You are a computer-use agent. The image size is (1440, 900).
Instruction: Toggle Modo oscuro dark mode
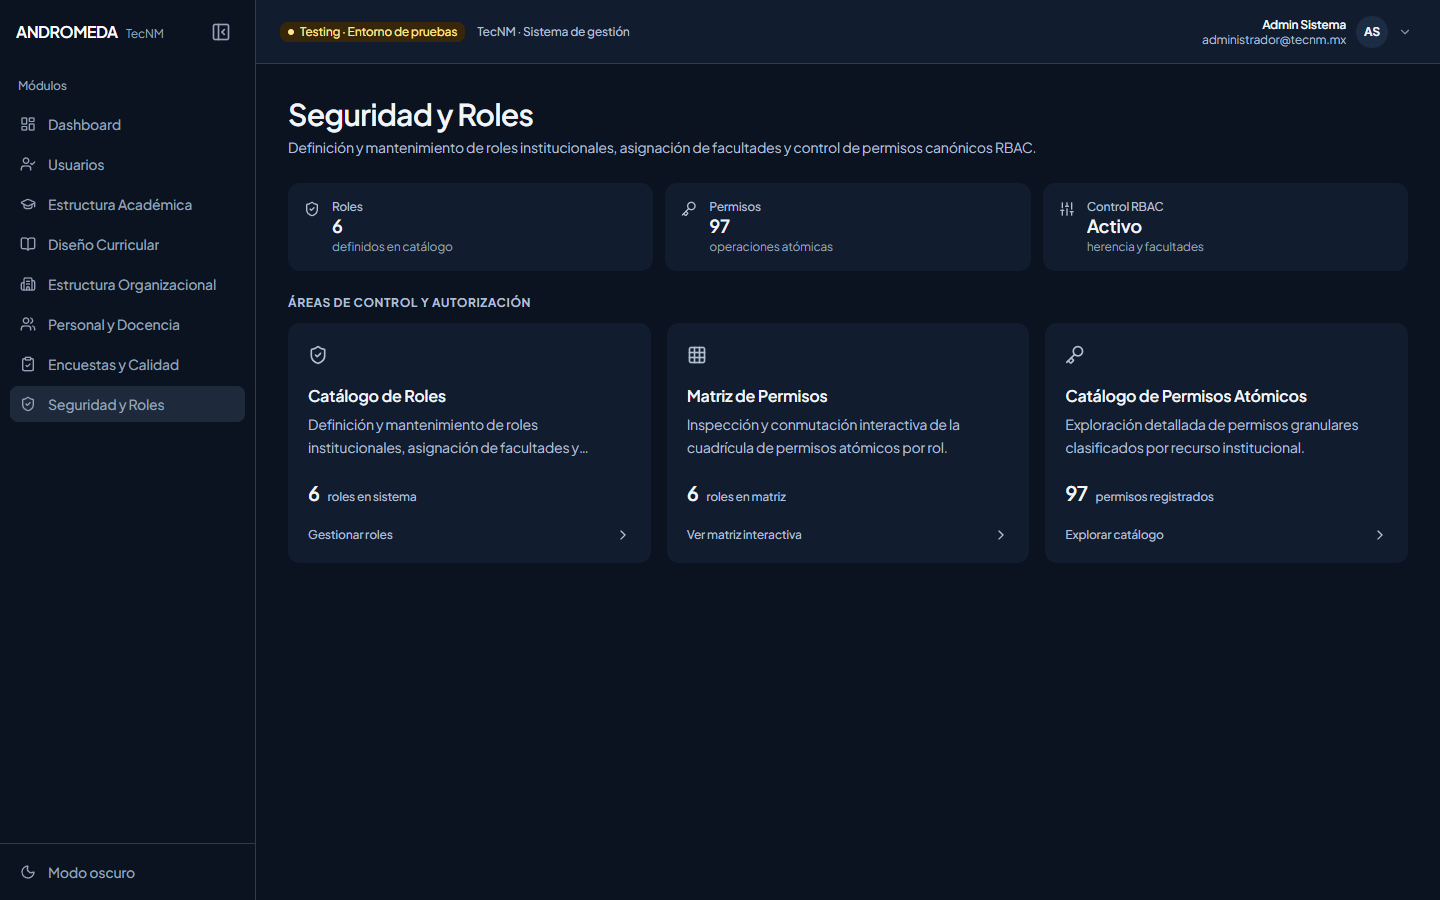coord(127,872)
